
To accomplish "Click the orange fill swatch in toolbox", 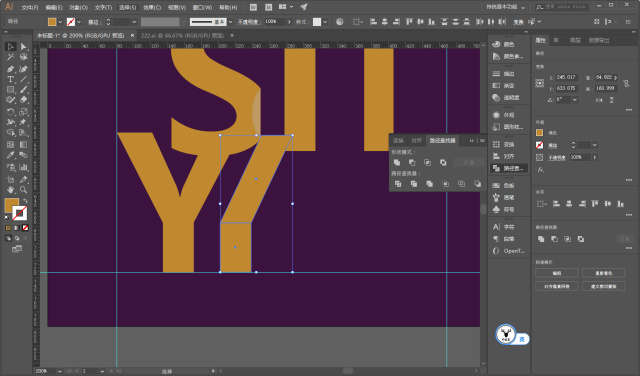I will pos(12,205).
